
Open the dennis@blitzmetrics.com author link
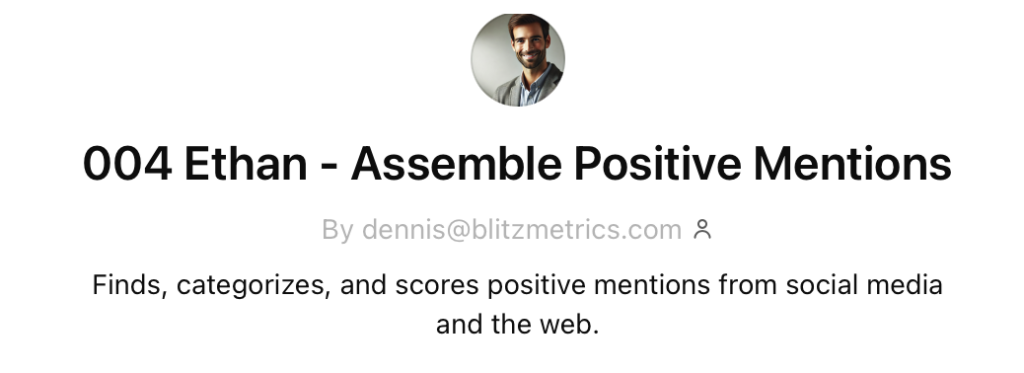click(521, 230)
